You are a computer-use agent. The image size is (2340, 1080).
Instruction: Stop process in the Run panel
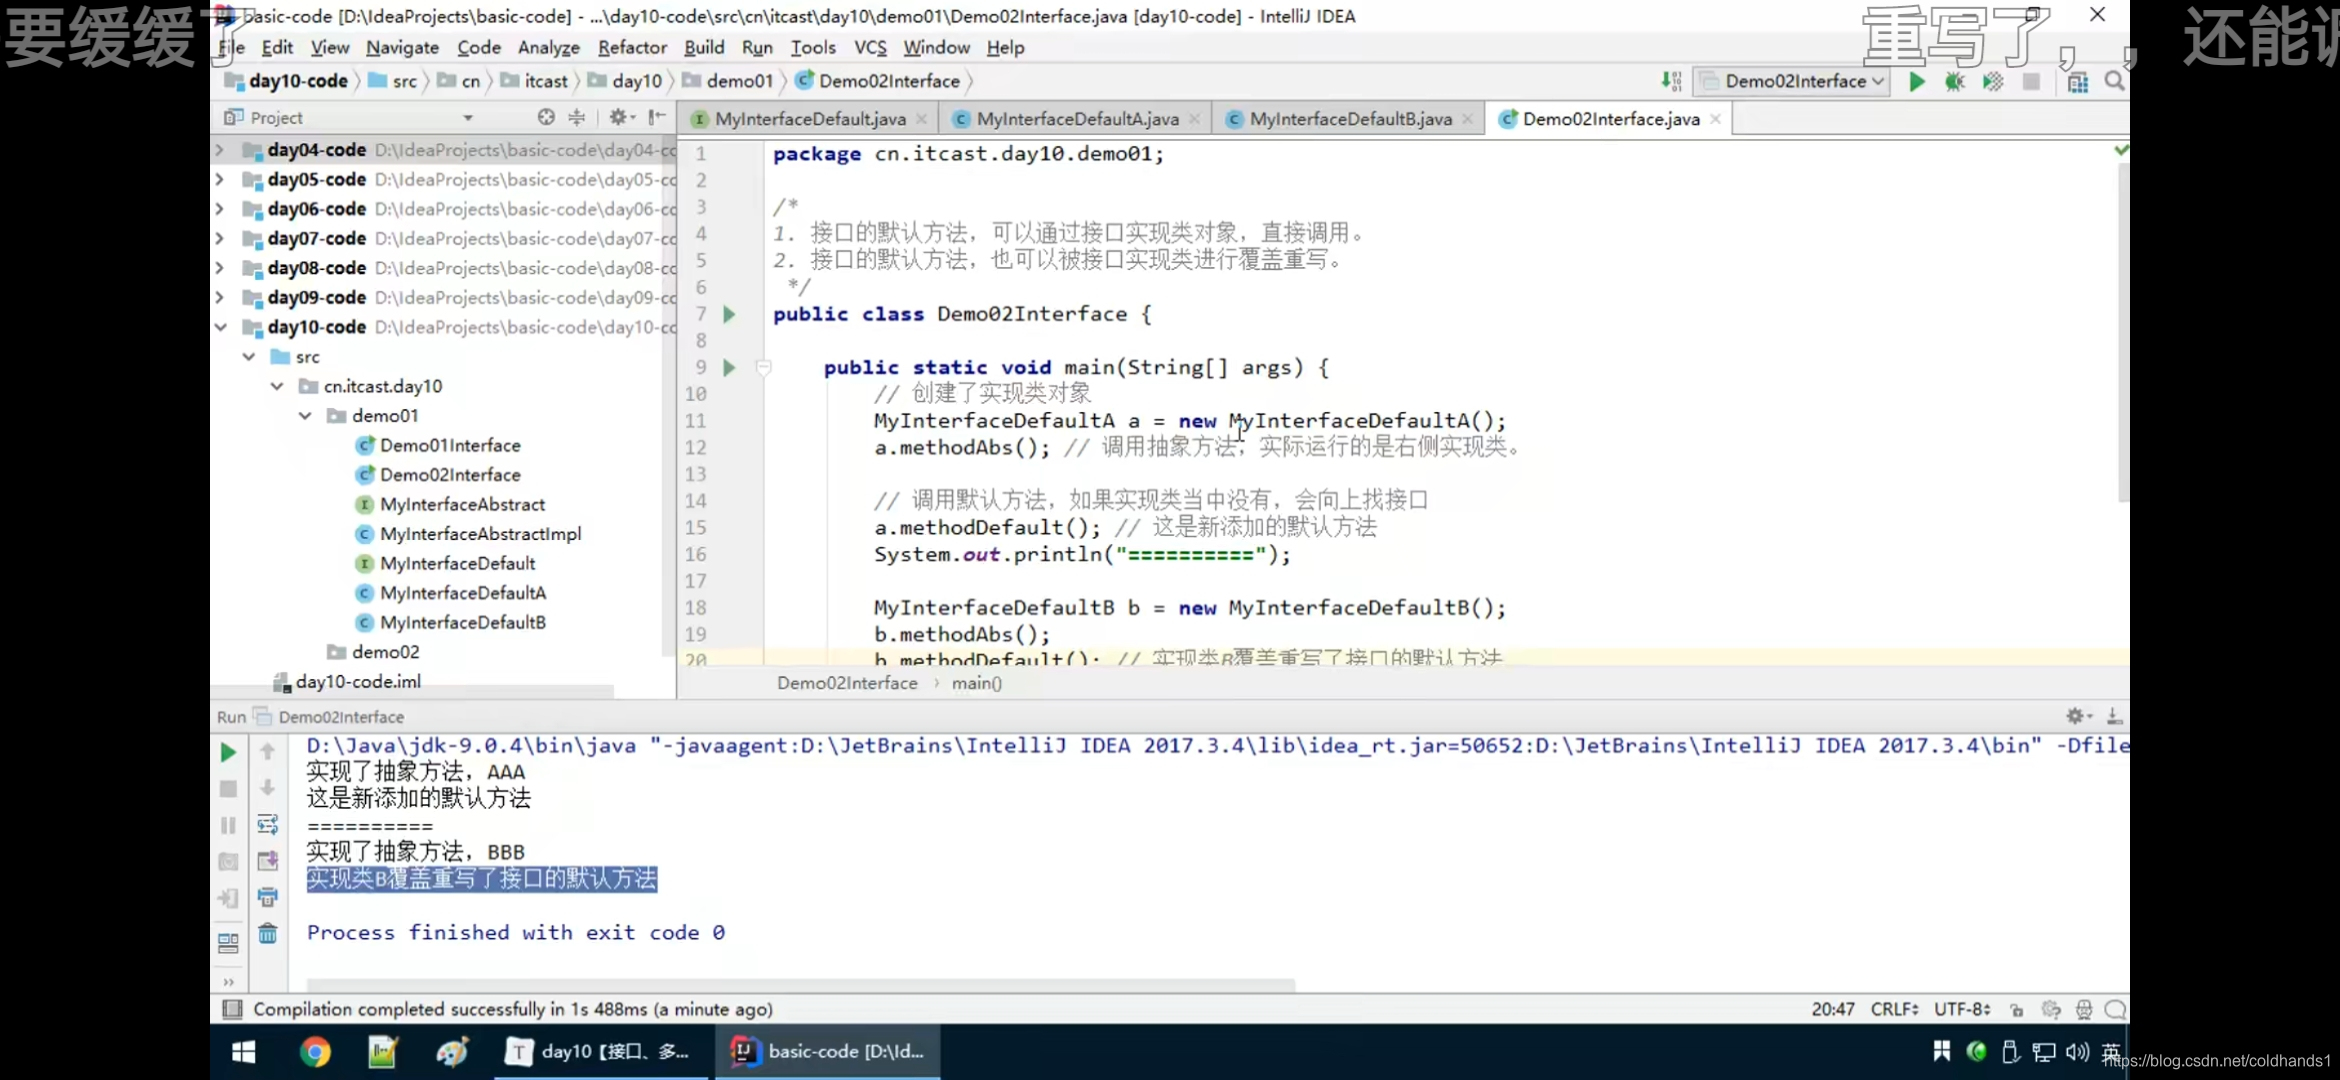[228, 789]
